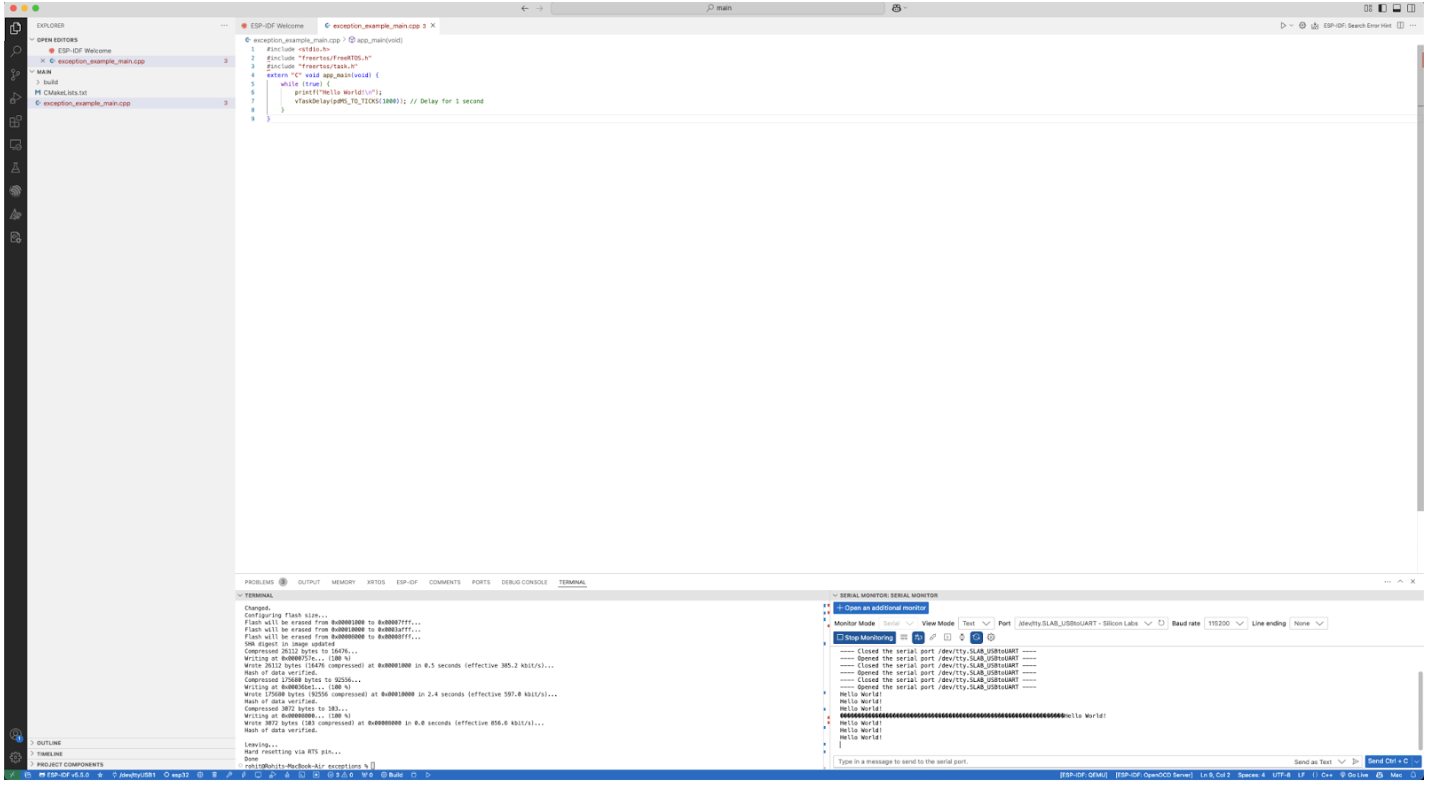This screenshot has height=787, width=1431.
Task: Click Open an additional monitor button
Action: (x=881, y=608)
